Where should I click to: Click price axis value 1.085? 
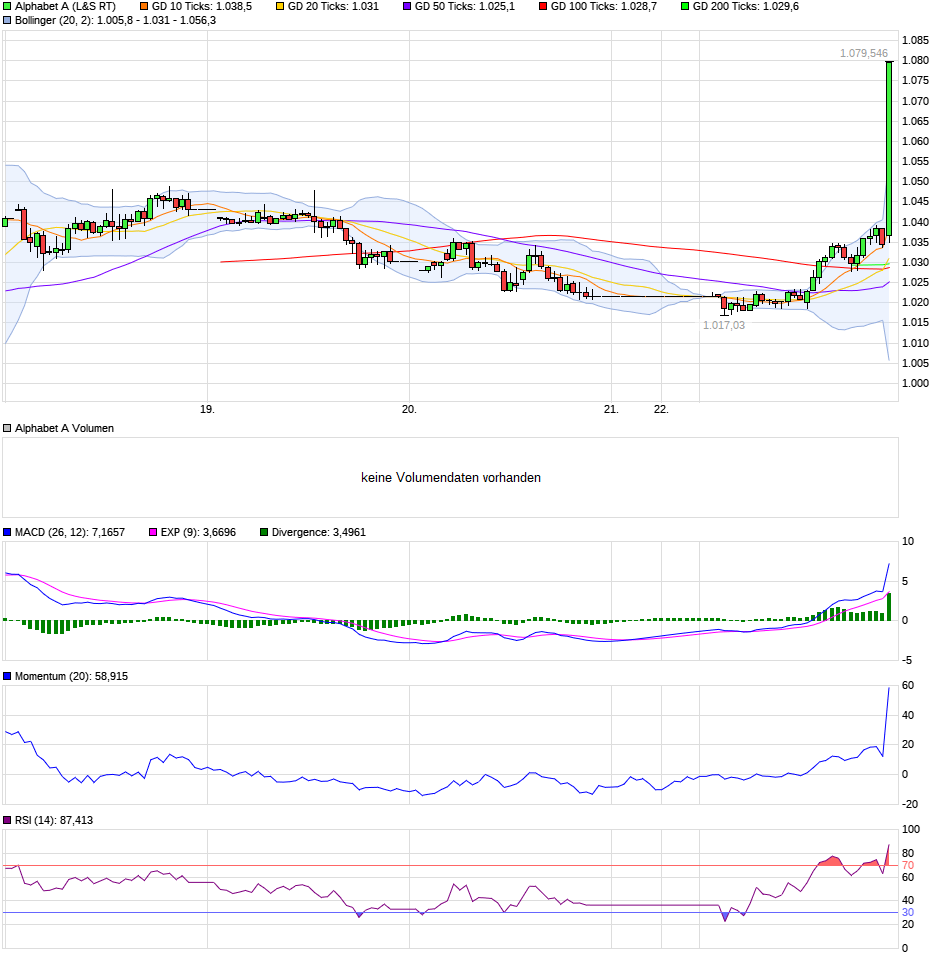(x=916, y=41)
